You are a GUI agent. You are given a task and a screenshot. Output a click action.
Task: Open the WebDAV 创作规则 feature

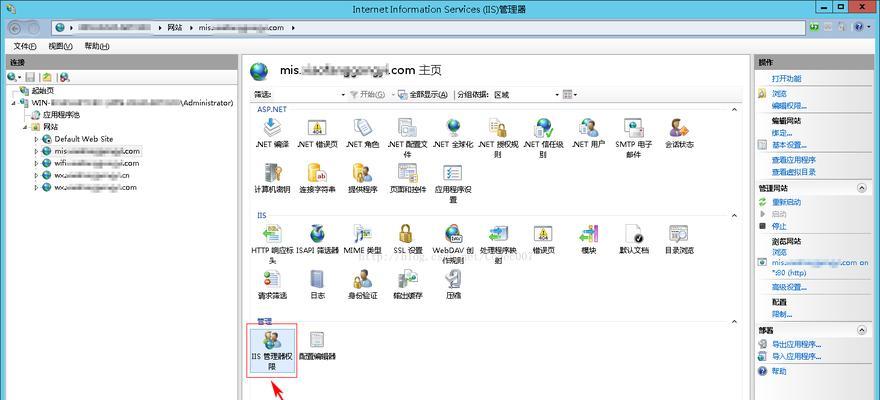coord(452,244)
